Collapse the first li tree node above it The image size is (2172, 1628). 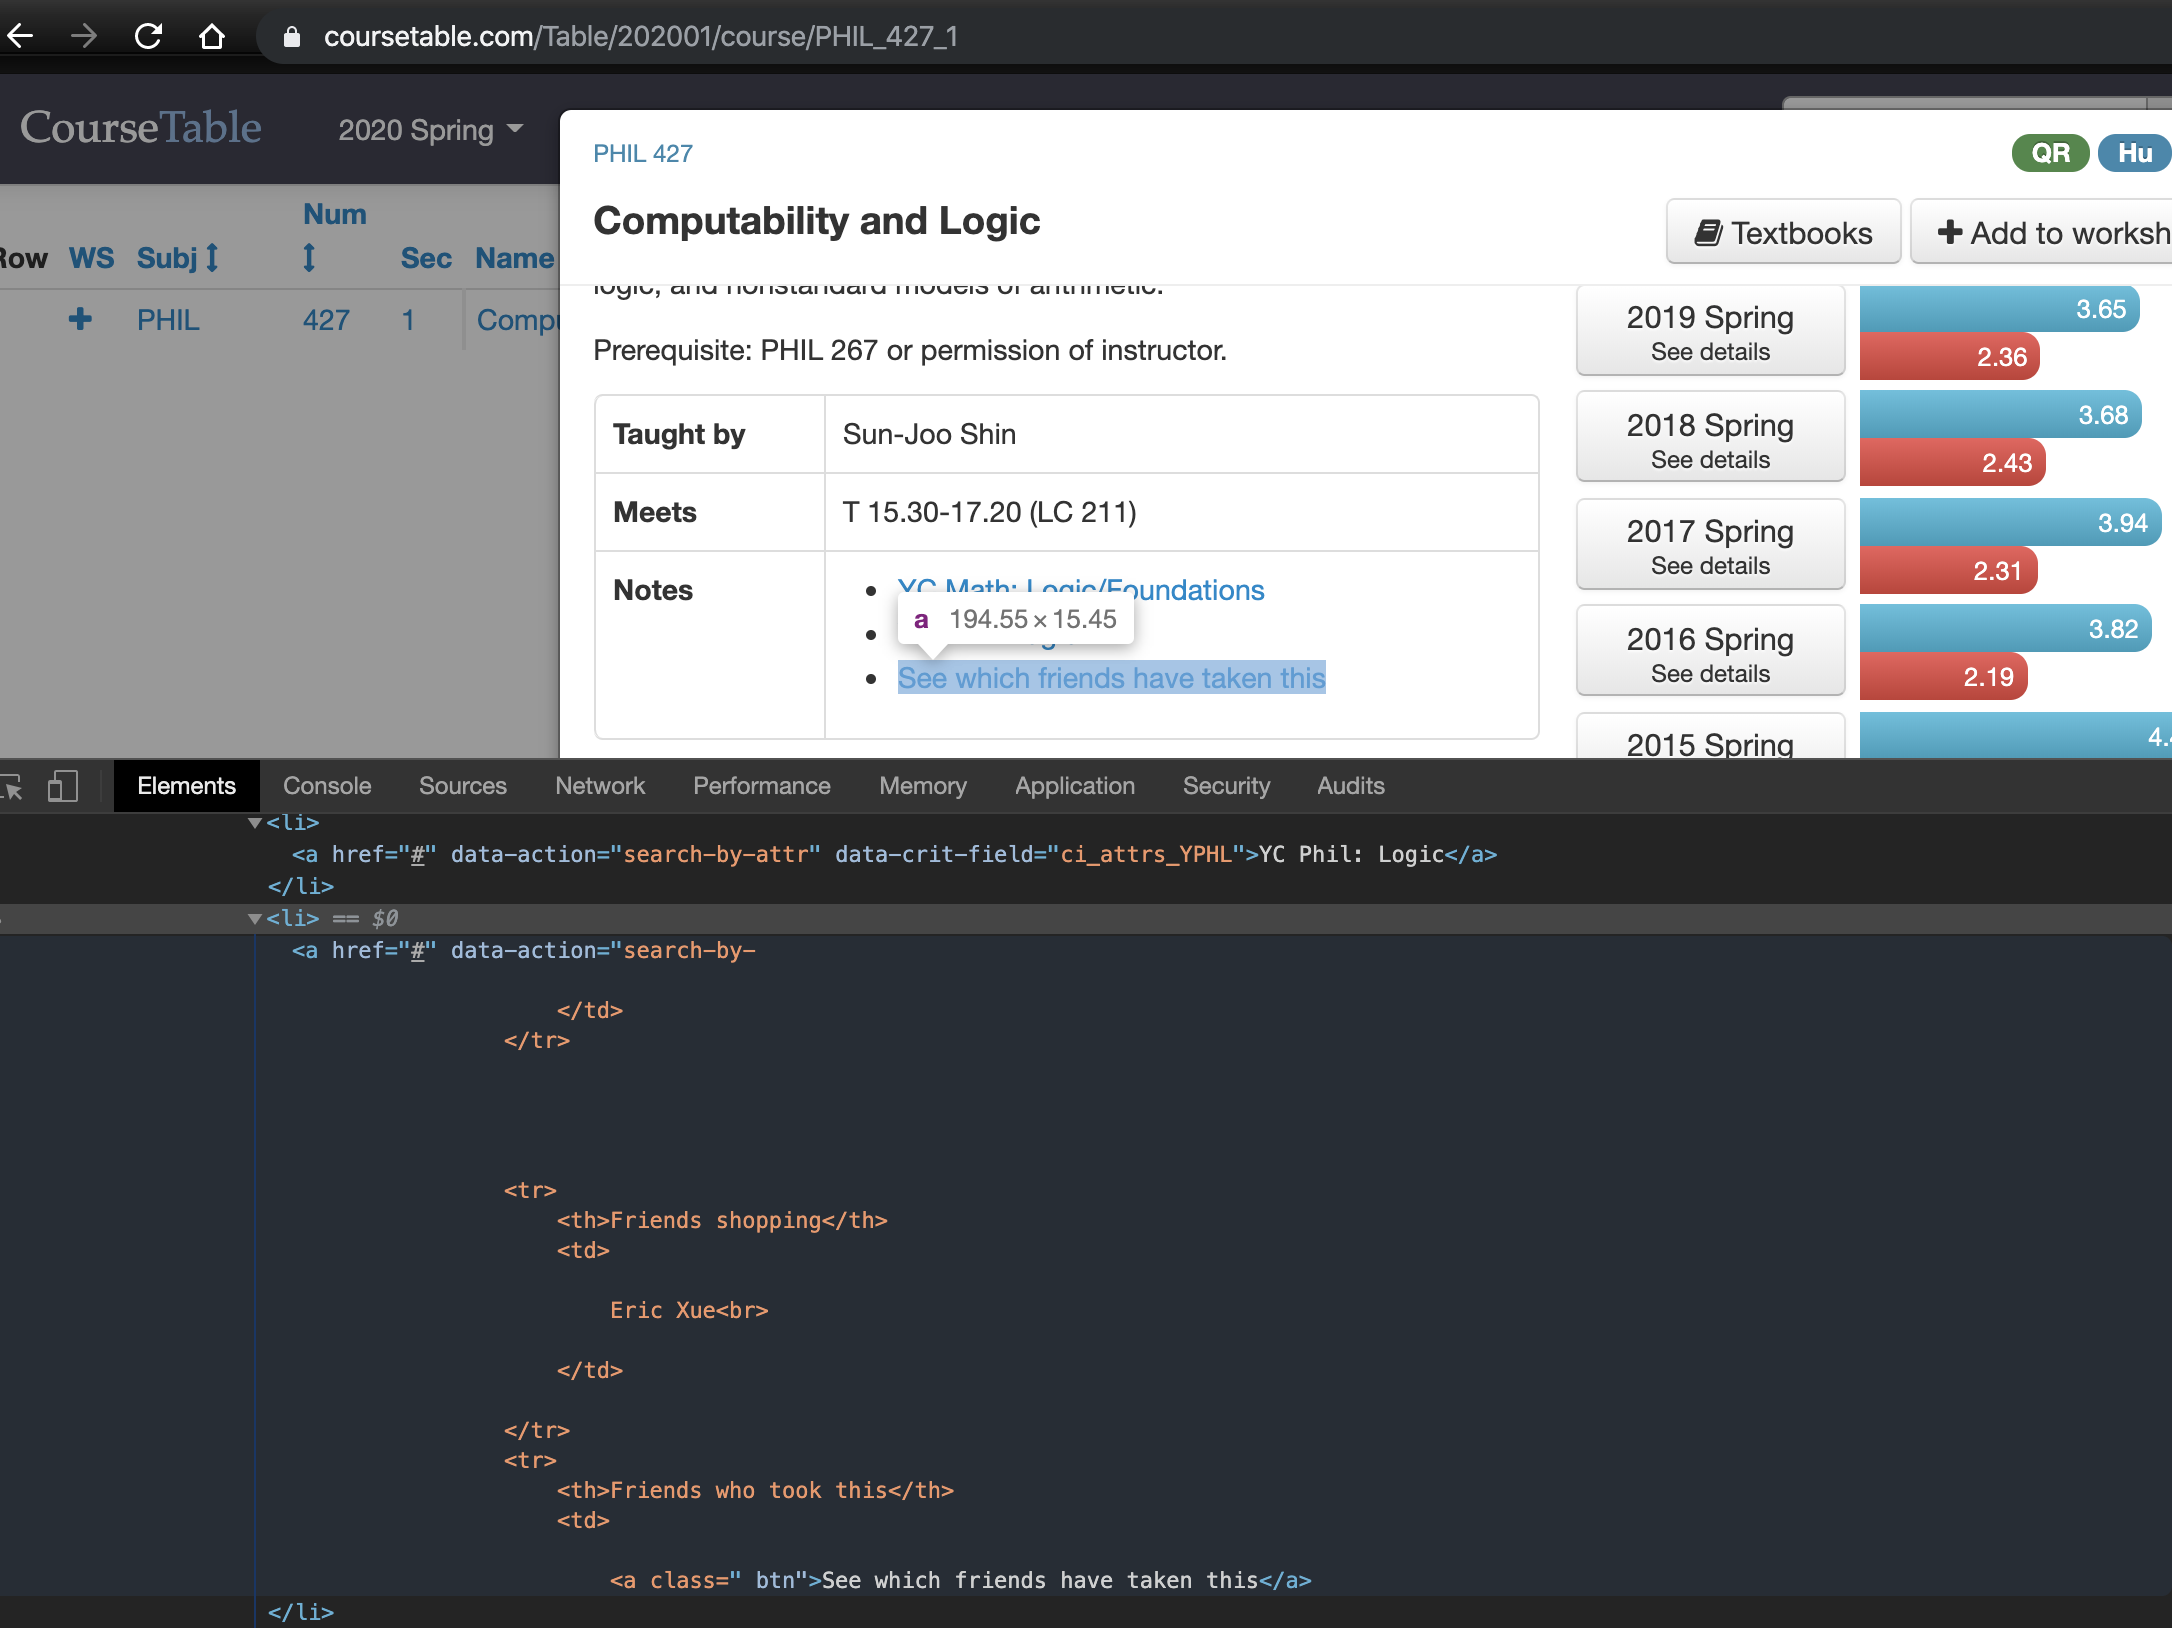(x=256, y=822)
